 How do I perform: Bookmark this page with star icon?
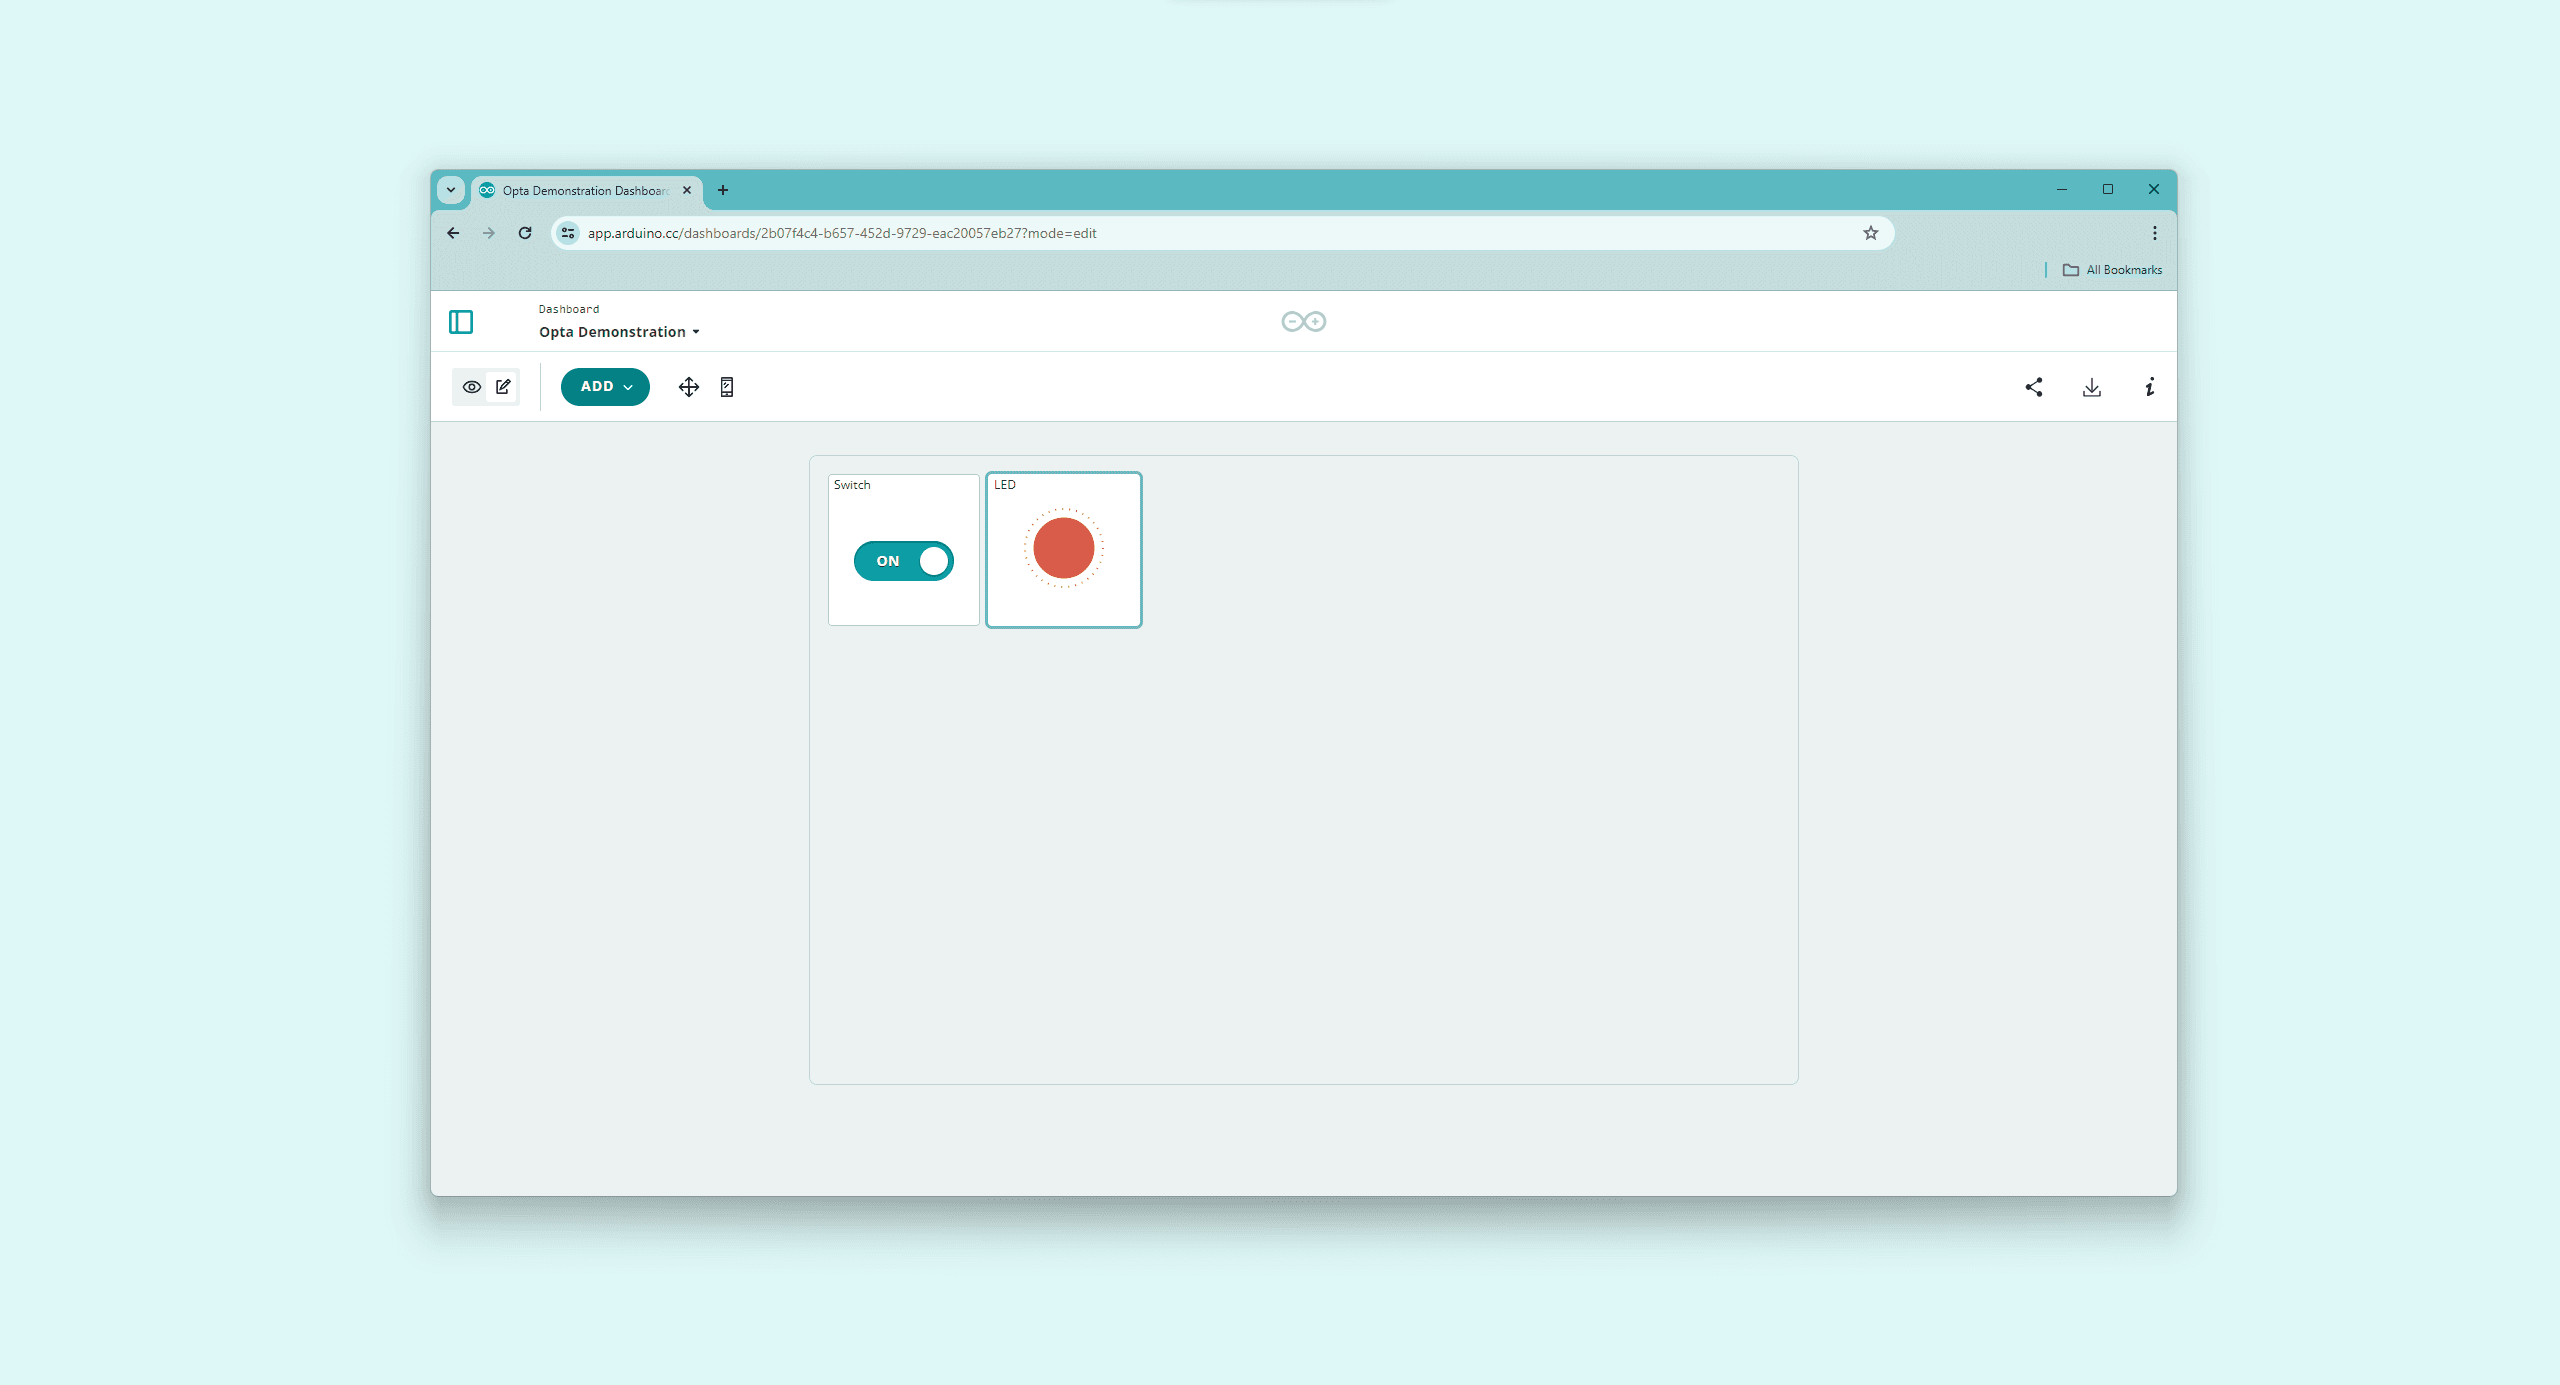[x=1871, y=233]
